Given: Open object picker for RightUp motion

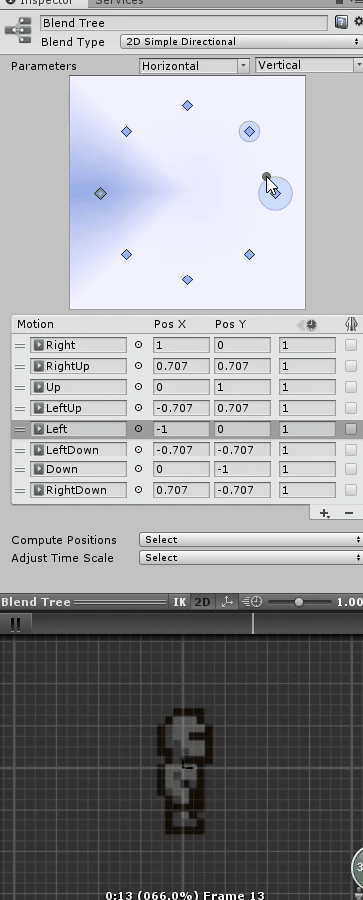Looking at the screenshot, I should click(138, 366).
